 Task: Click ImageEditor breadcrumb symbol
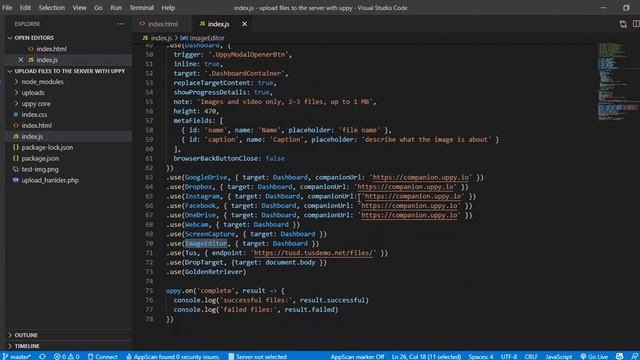[x=202, y=38]
